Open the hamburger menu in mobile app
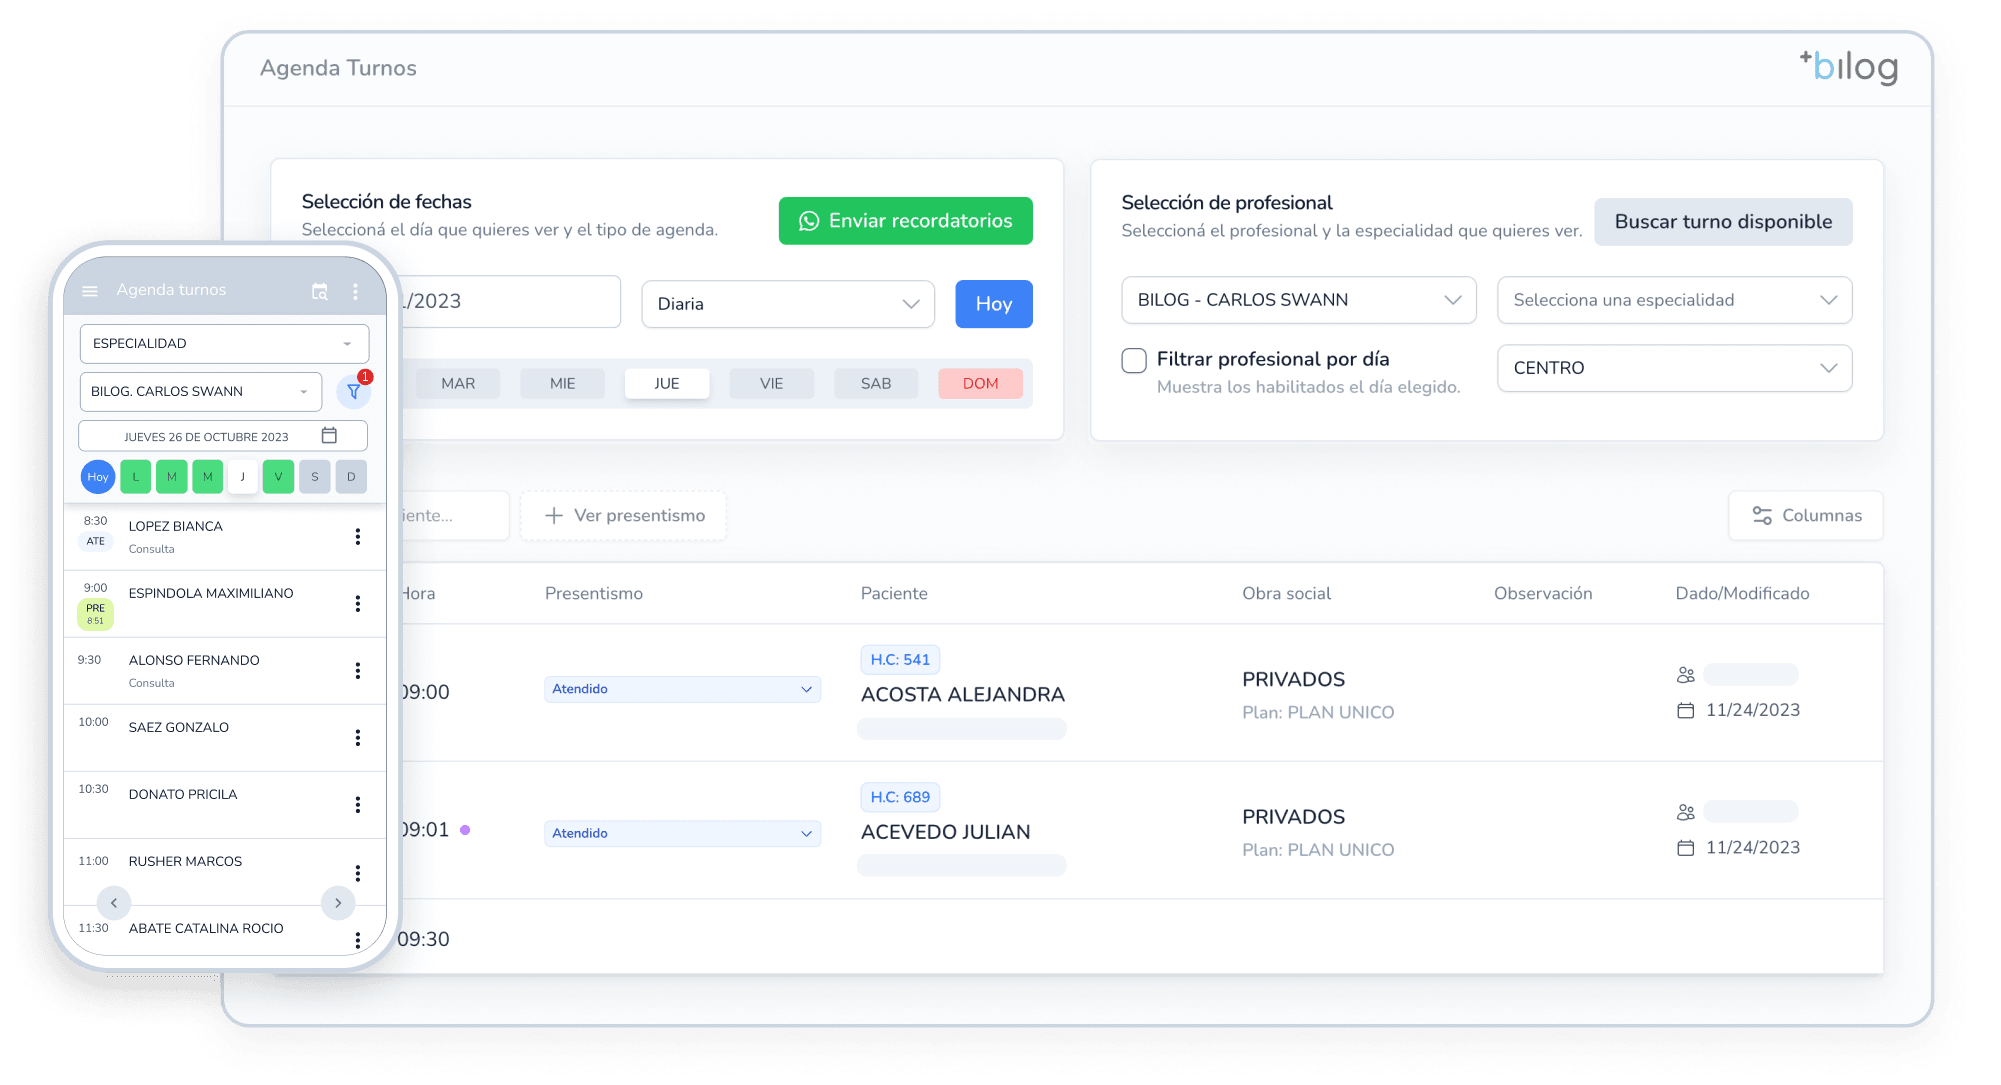This screenshot has height=1085, width=2001. point(90,291)
